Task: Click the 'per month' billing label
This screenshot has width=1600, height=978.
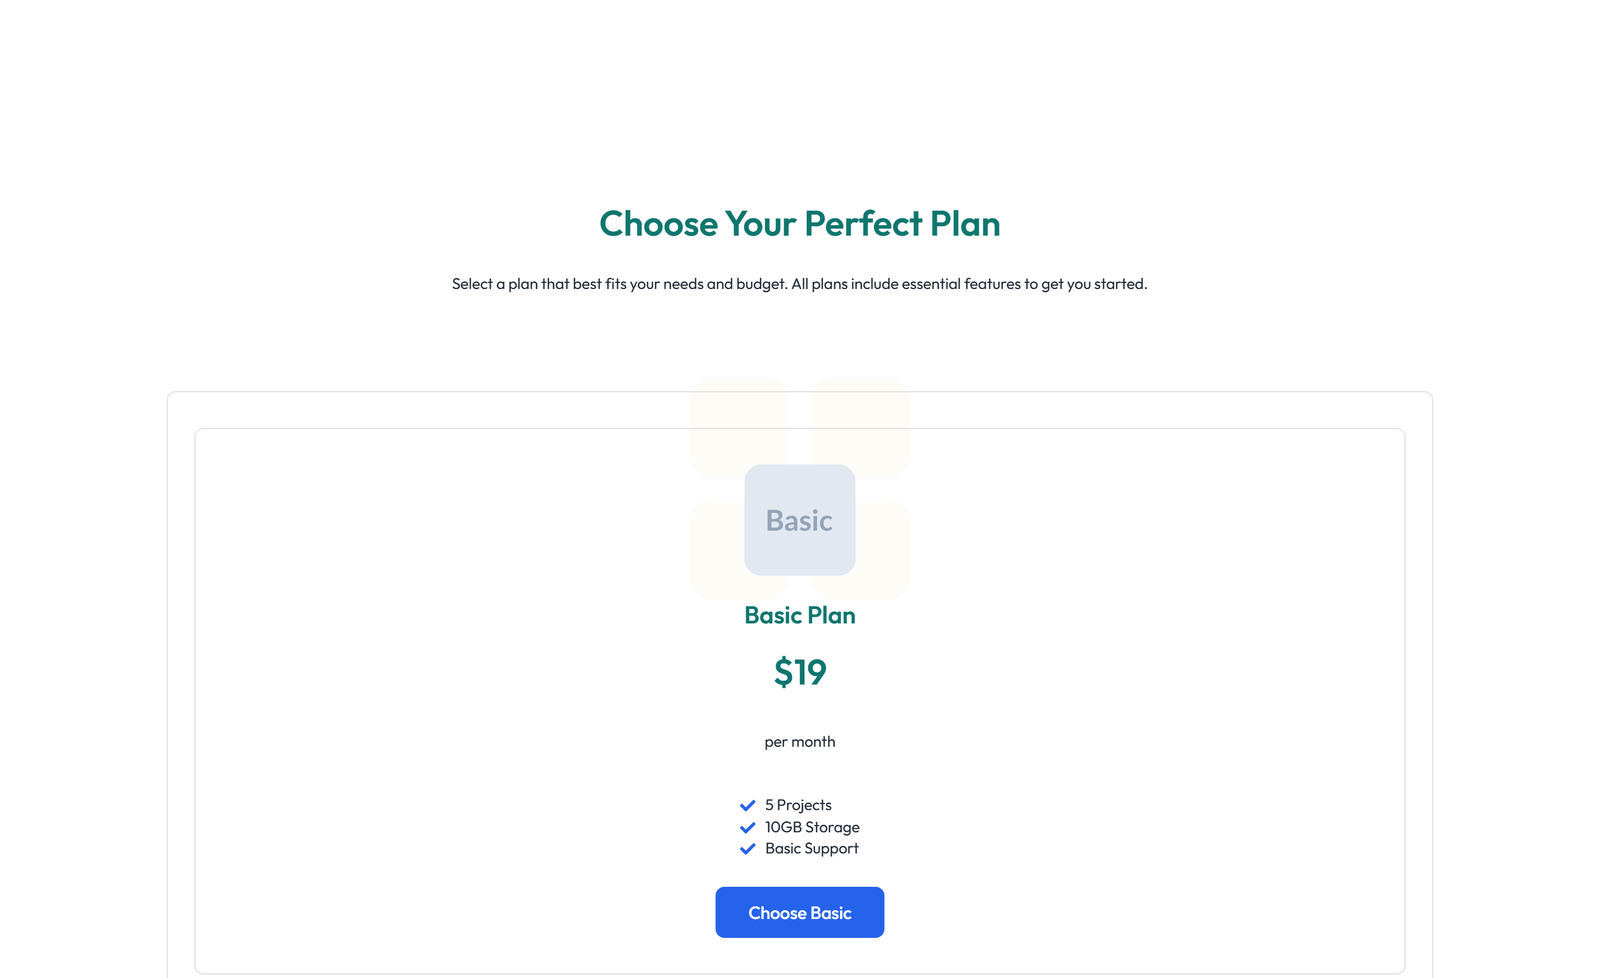Action: 799,741
